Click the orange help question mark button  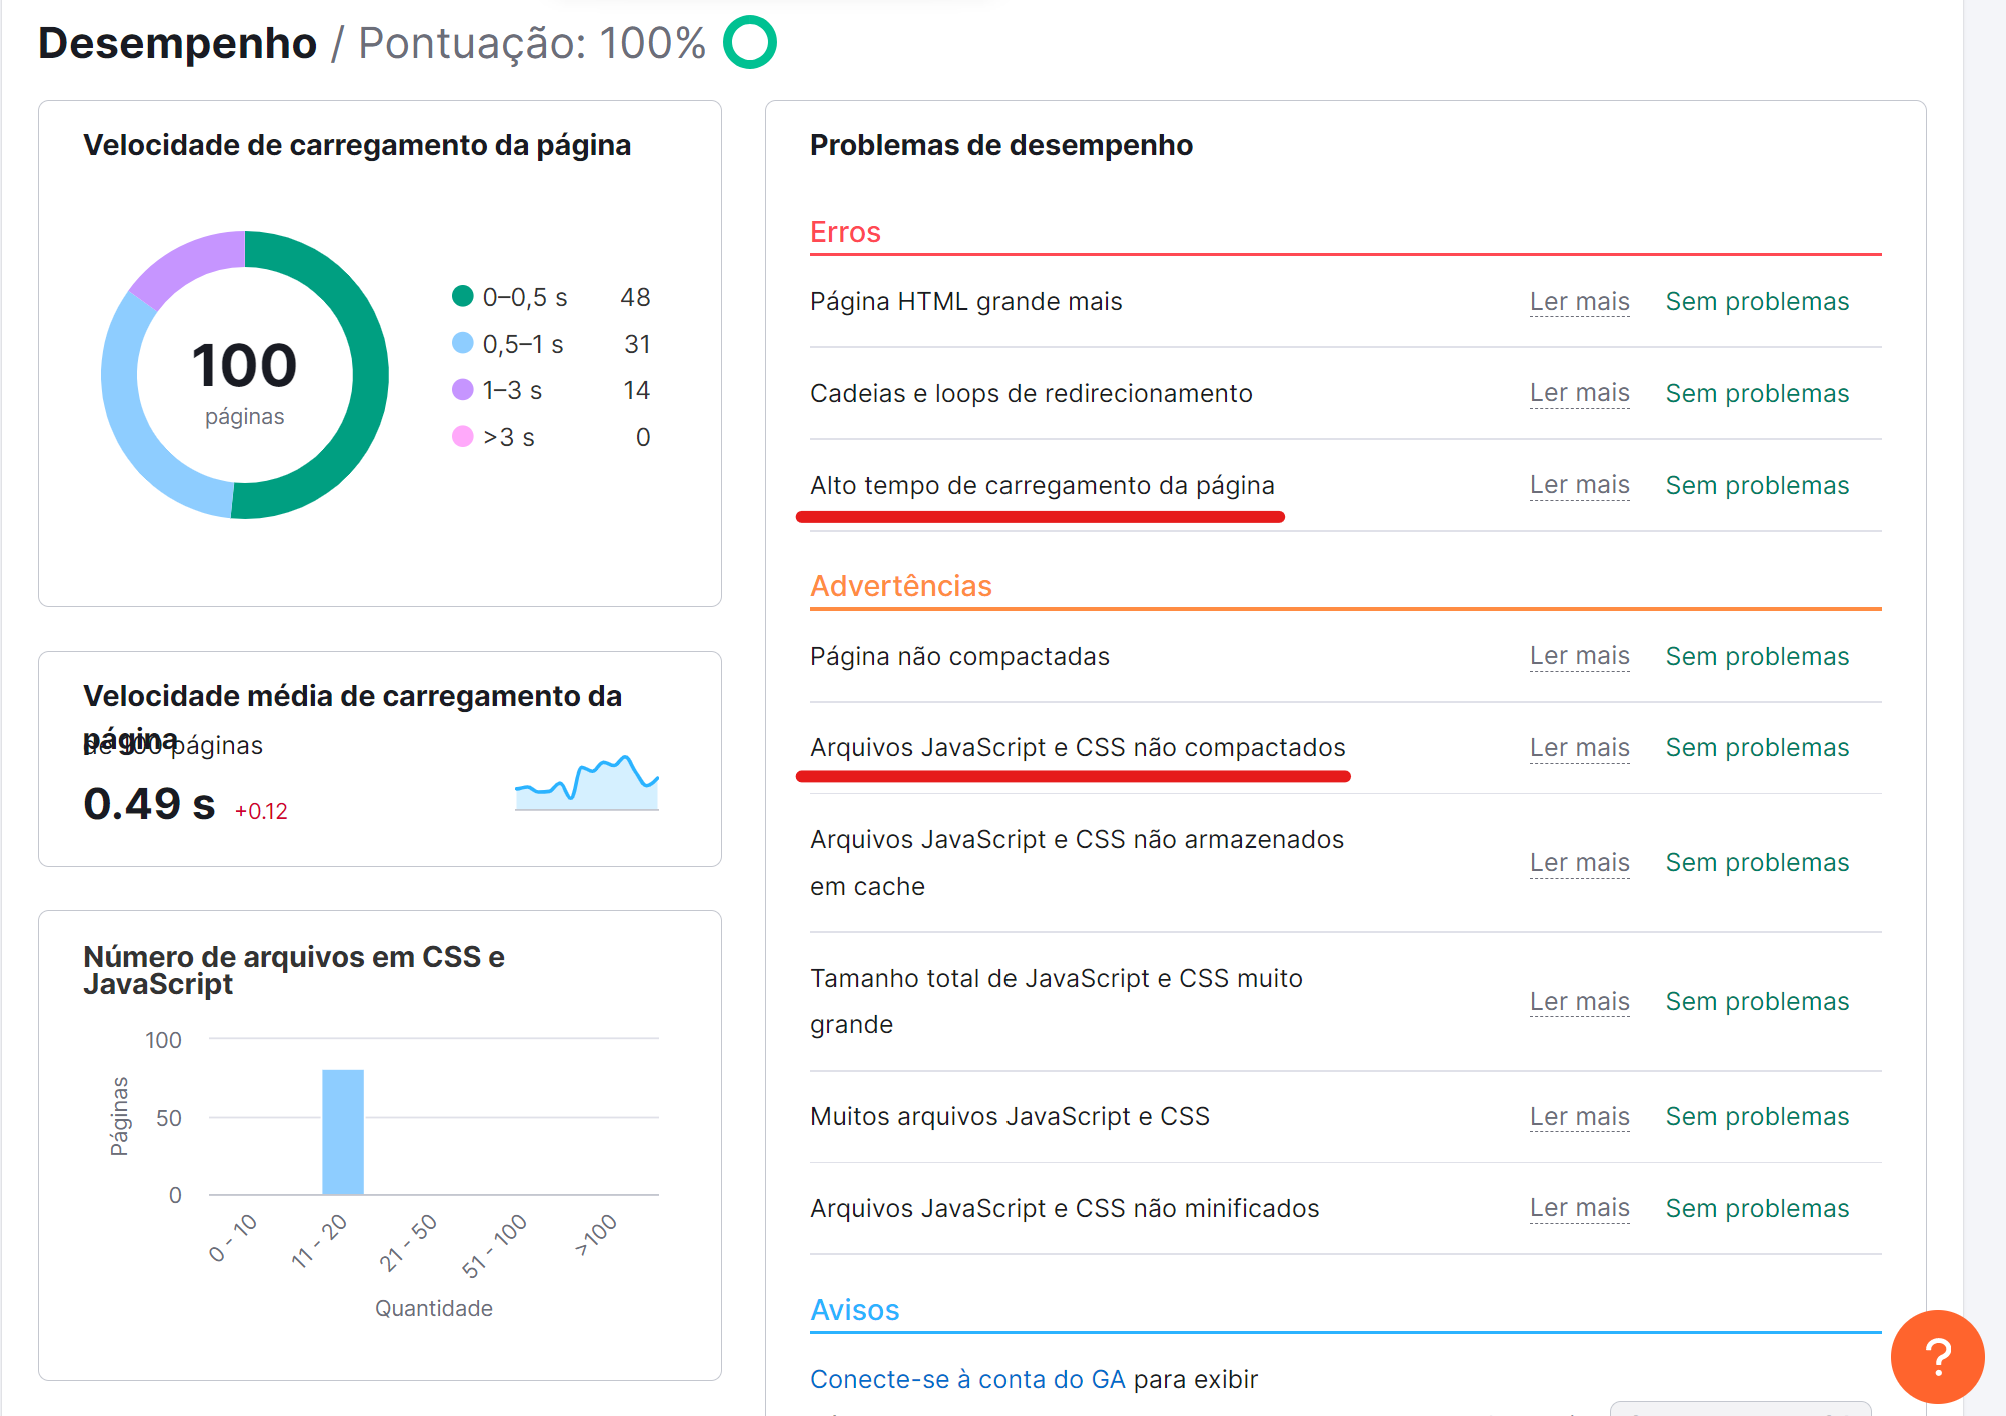click(x=1938, y=1357)
